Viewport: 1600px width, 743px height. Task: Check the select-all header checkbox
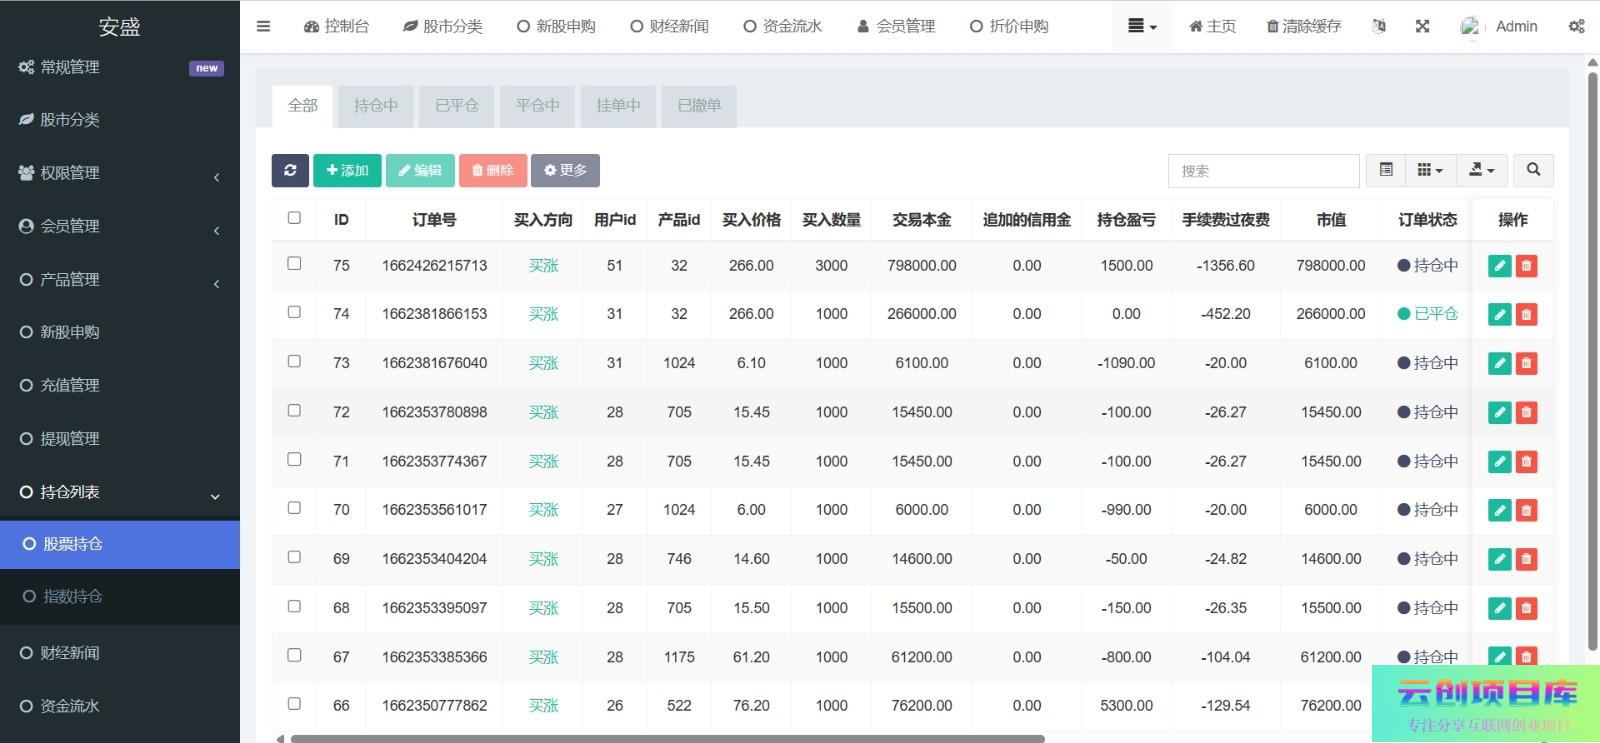pyautogui.click(x=294, y=218)
